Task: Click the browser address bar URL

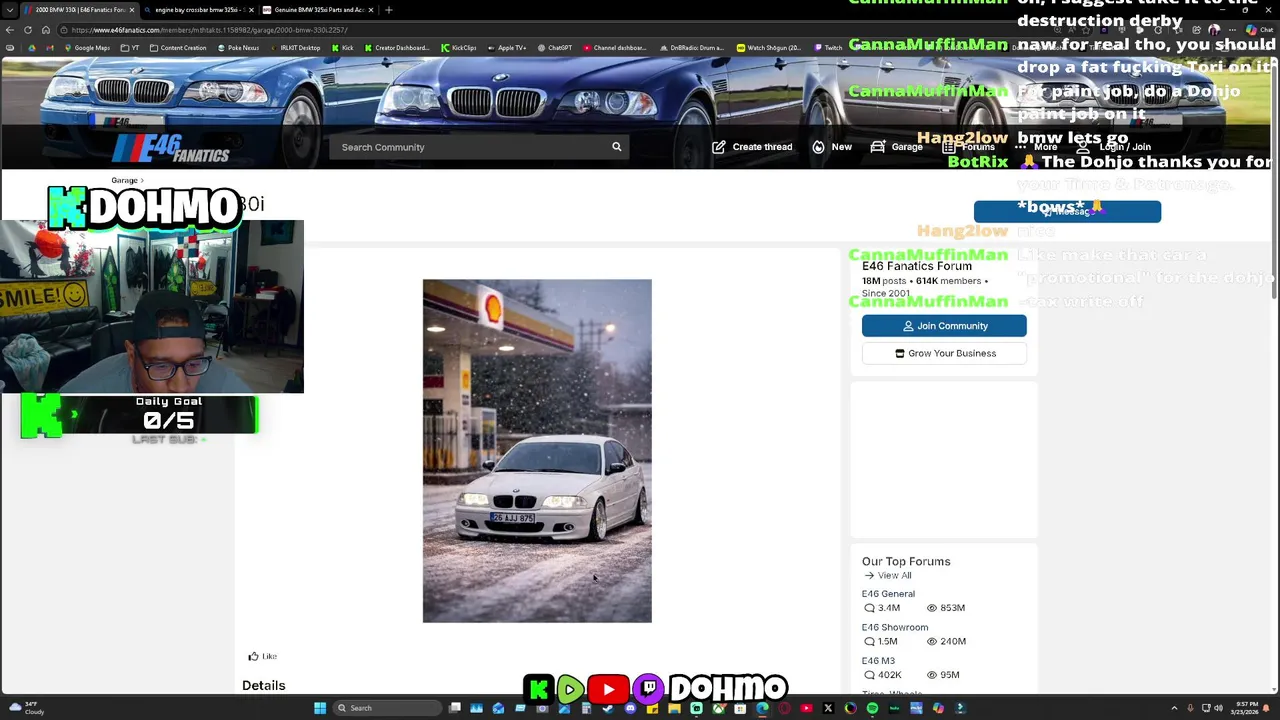Action: (x=209, y=30)
